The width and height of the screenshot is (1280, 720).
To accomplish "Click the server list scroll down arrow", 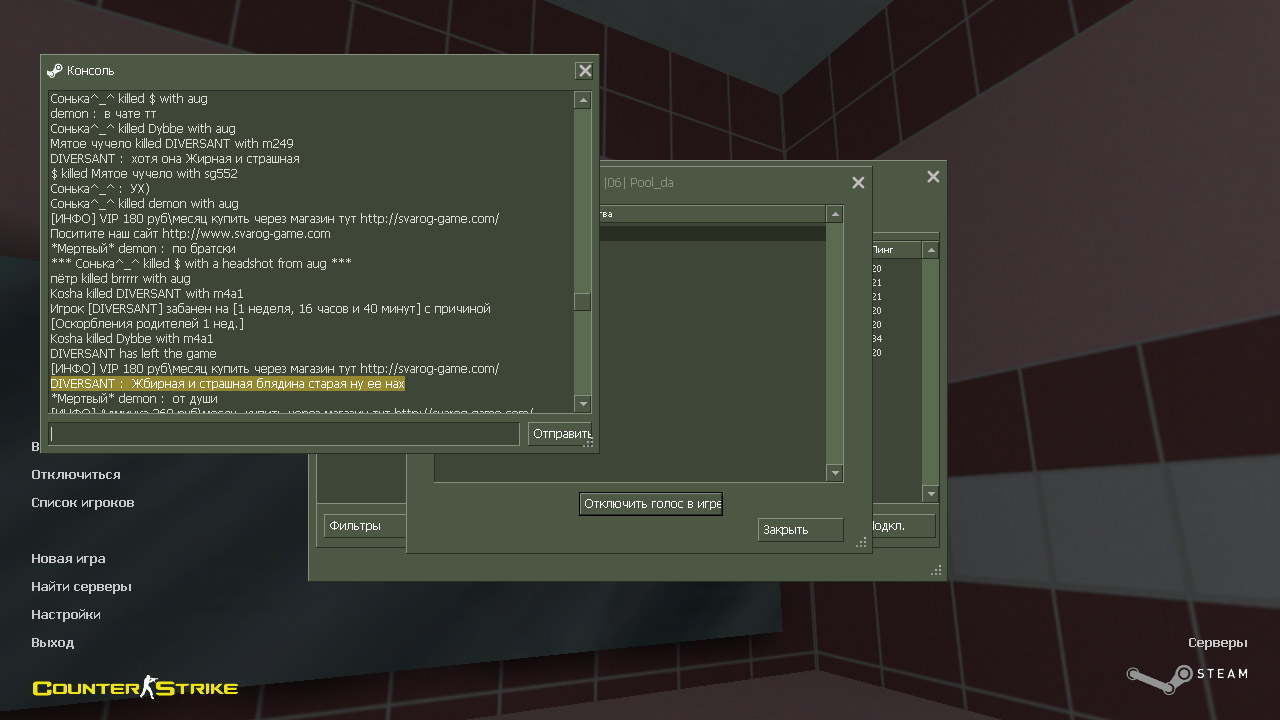I will [x=931, y=494].
